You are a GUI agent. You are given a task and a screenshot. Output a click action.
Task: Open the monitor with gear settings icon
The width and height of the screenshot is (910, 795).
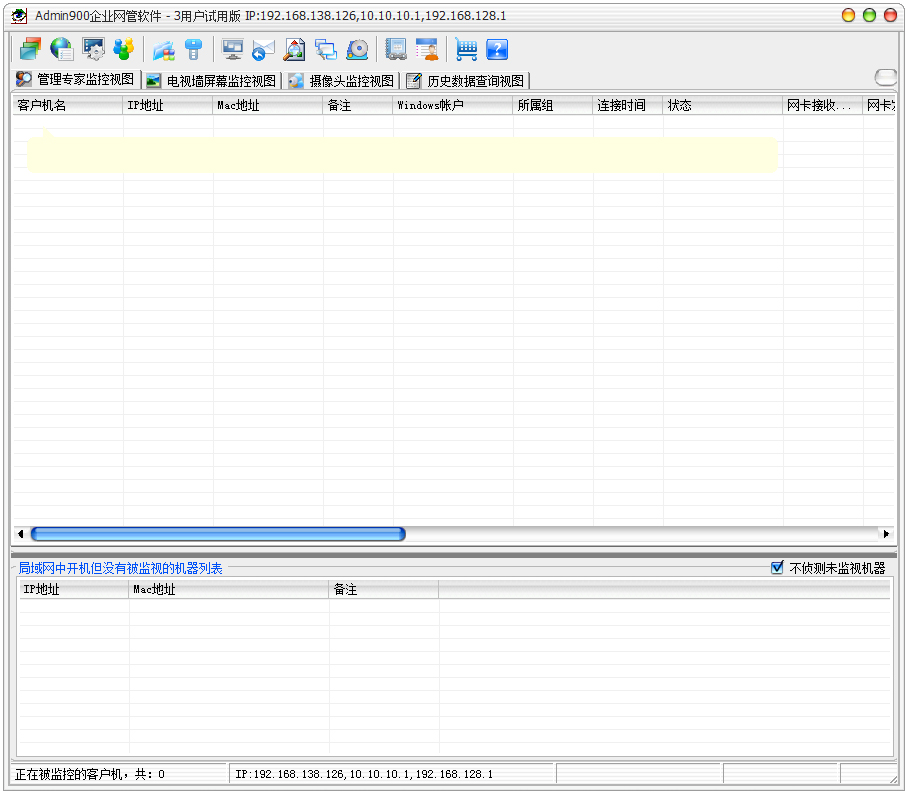tap(93, 49)
